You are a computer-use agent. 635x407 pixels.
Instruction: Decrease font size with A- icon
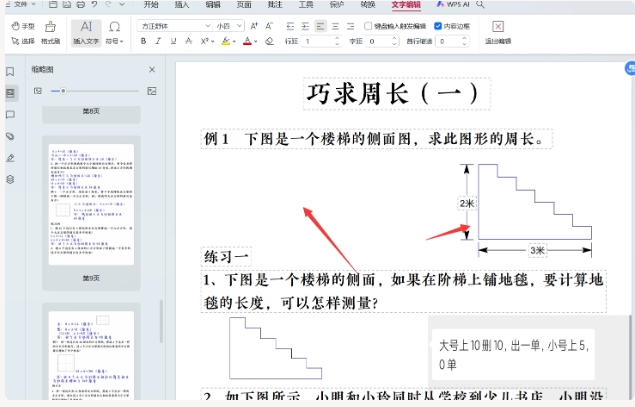click(x=269, y=26)
